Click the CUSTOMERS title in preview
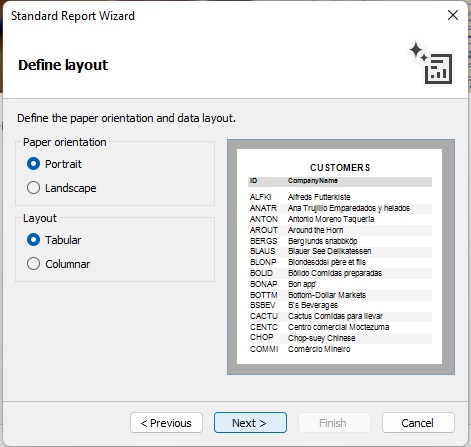 pos(340,167)
